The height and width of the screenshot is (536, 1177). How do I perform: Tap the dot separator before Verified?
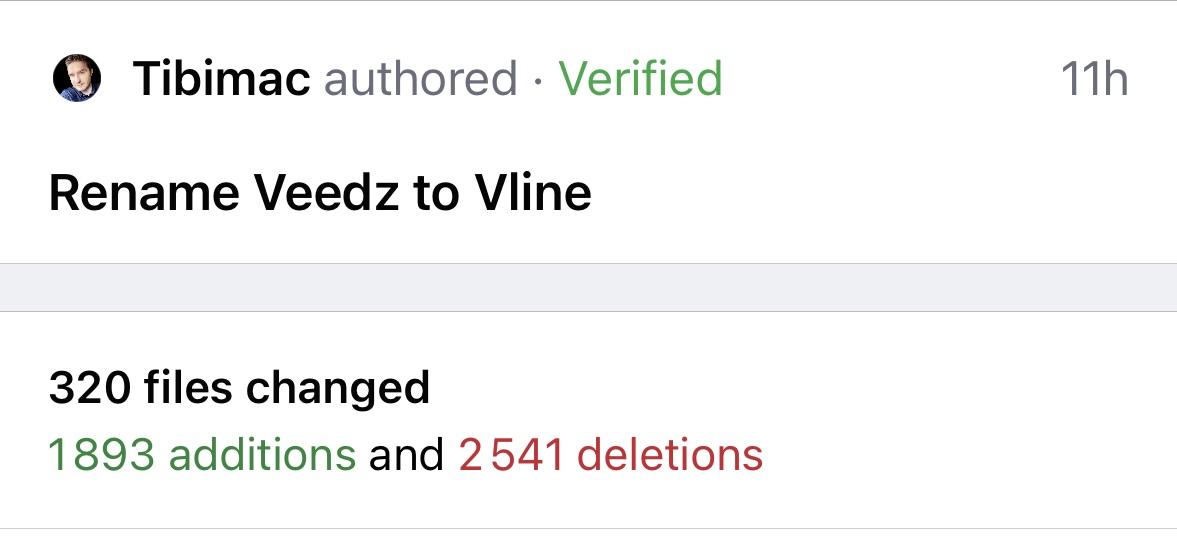[x=538, y=81]
